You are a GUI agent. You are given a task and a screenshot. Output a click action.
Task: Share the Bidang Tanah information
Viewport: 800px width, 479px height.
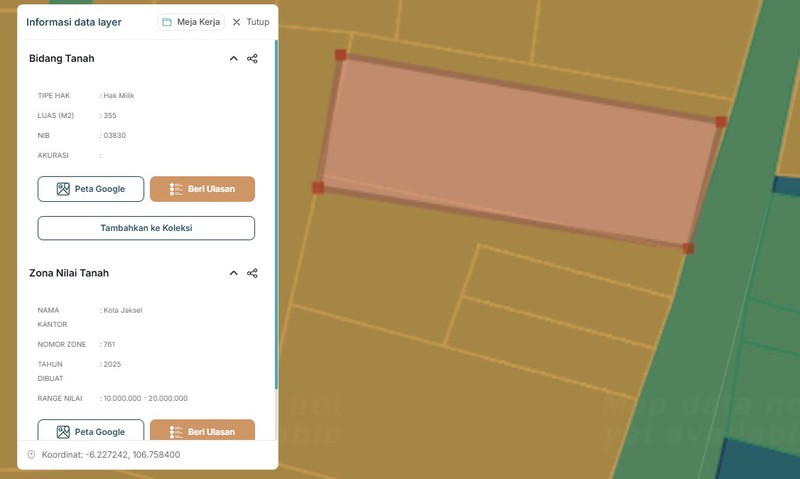252,59
